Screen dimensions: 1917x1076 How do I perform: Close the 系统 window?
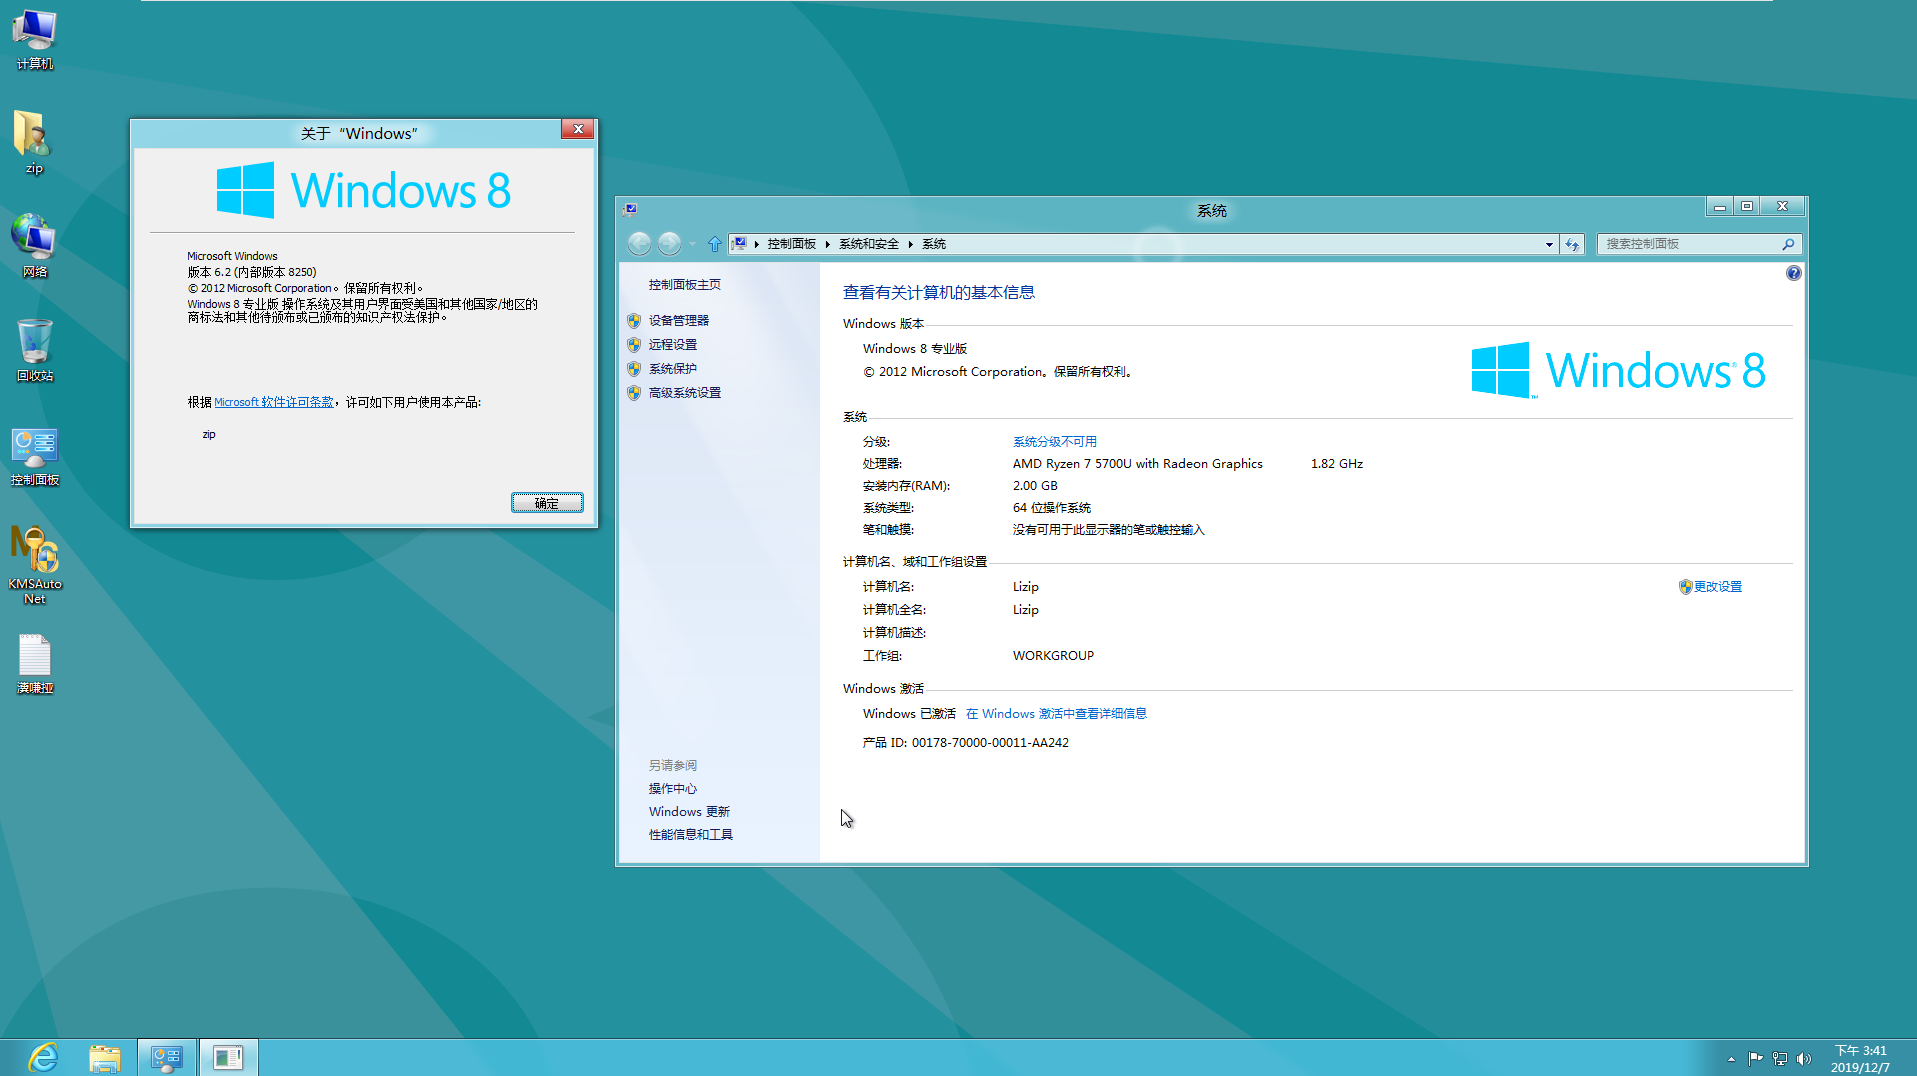point(1782,207)
